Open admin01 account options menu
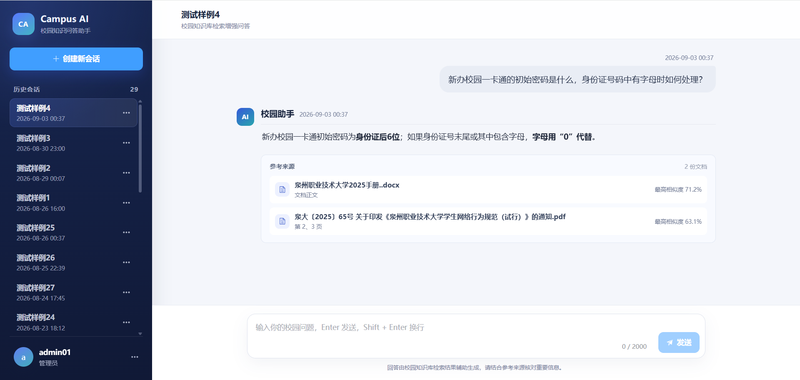 point(134,357)
